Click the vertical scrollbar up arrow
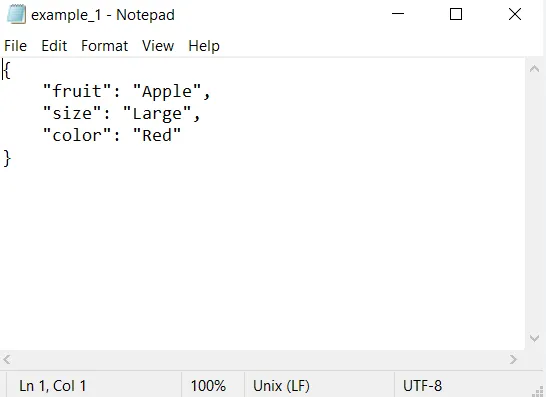Screen dimensions: 546x397 (x=535, y=69)
